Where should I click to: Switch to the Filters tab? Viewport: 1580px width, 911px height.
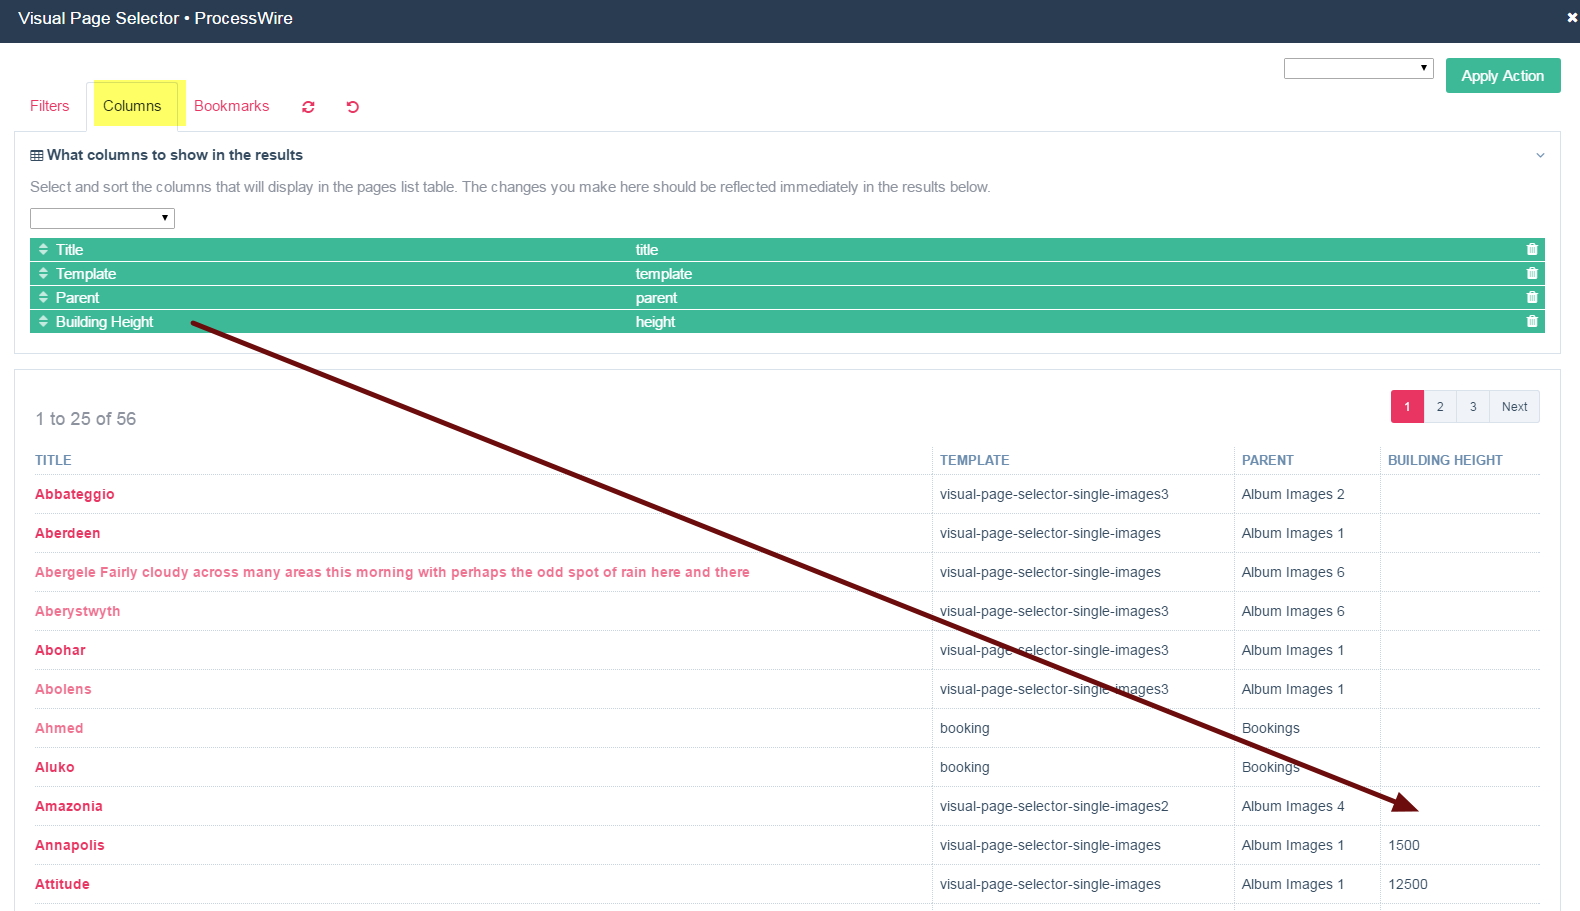click(x=50, y=106)
